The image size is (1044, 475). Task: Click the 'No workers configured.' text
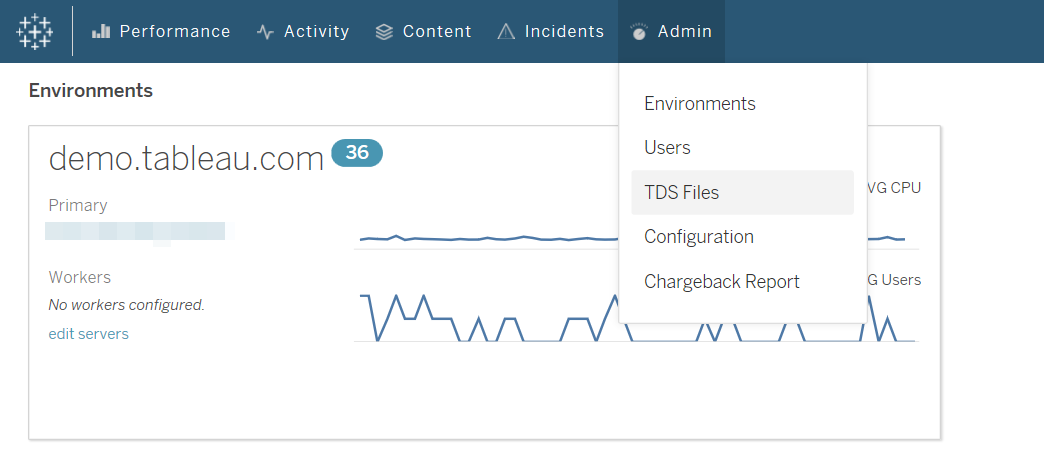[x=127, y=305]
